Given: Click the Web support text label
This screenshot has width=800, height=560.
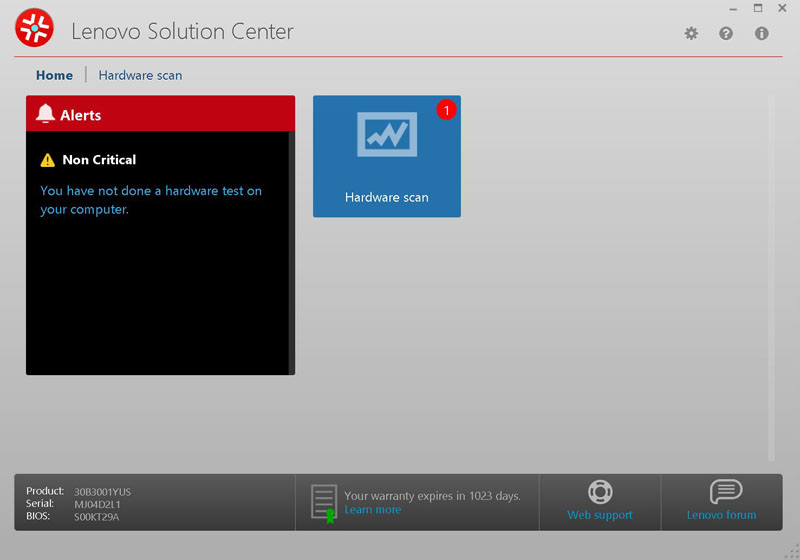Looking at the screenshot, I should pyautogui.click(x=600, y=515).
